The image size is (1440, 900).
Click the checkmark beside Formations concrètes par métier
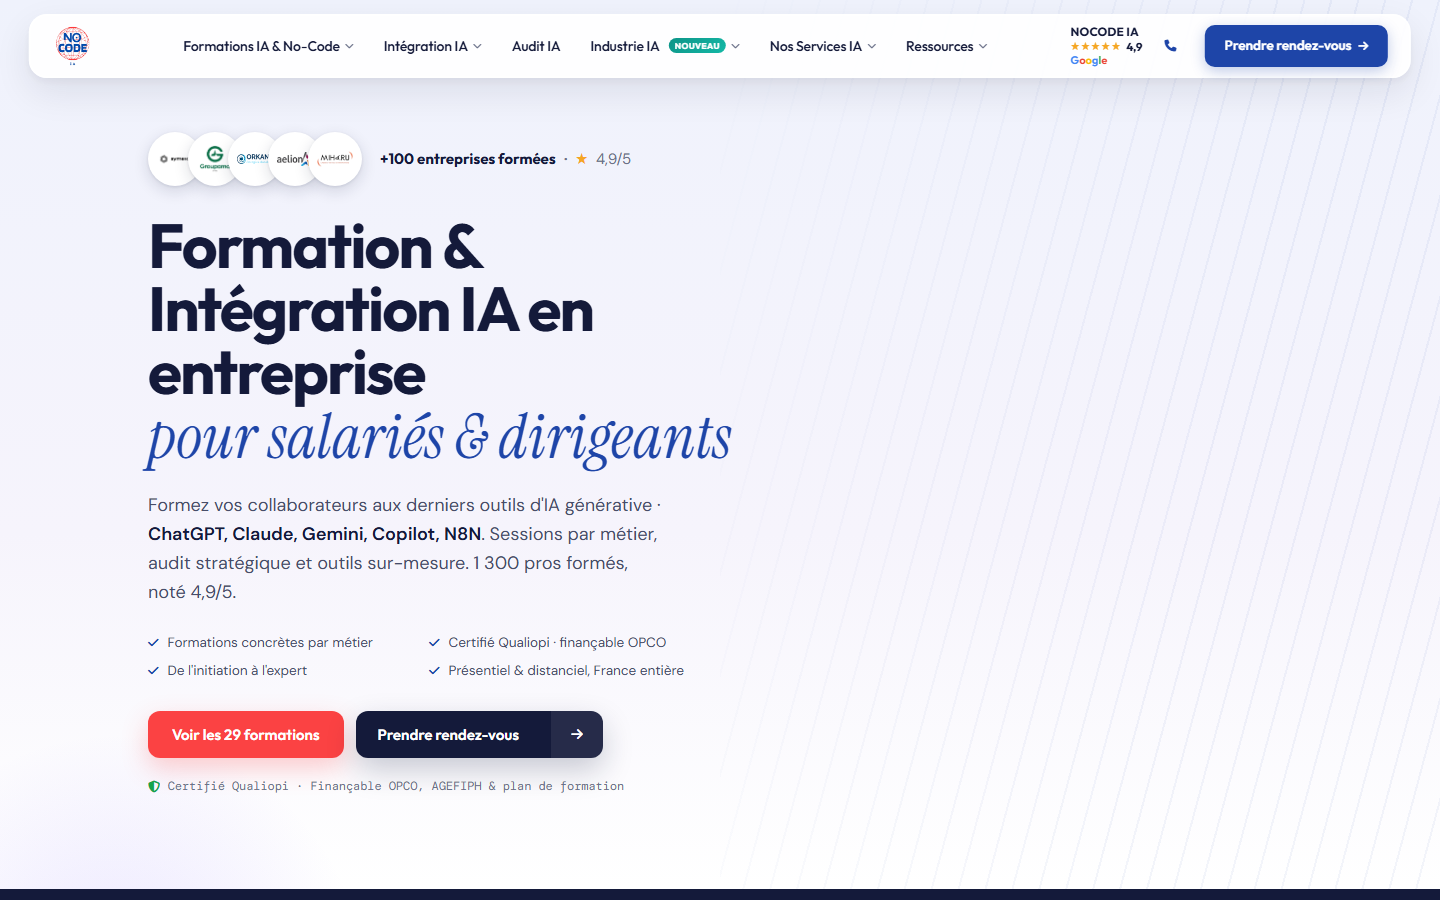(x=154, y=643)
